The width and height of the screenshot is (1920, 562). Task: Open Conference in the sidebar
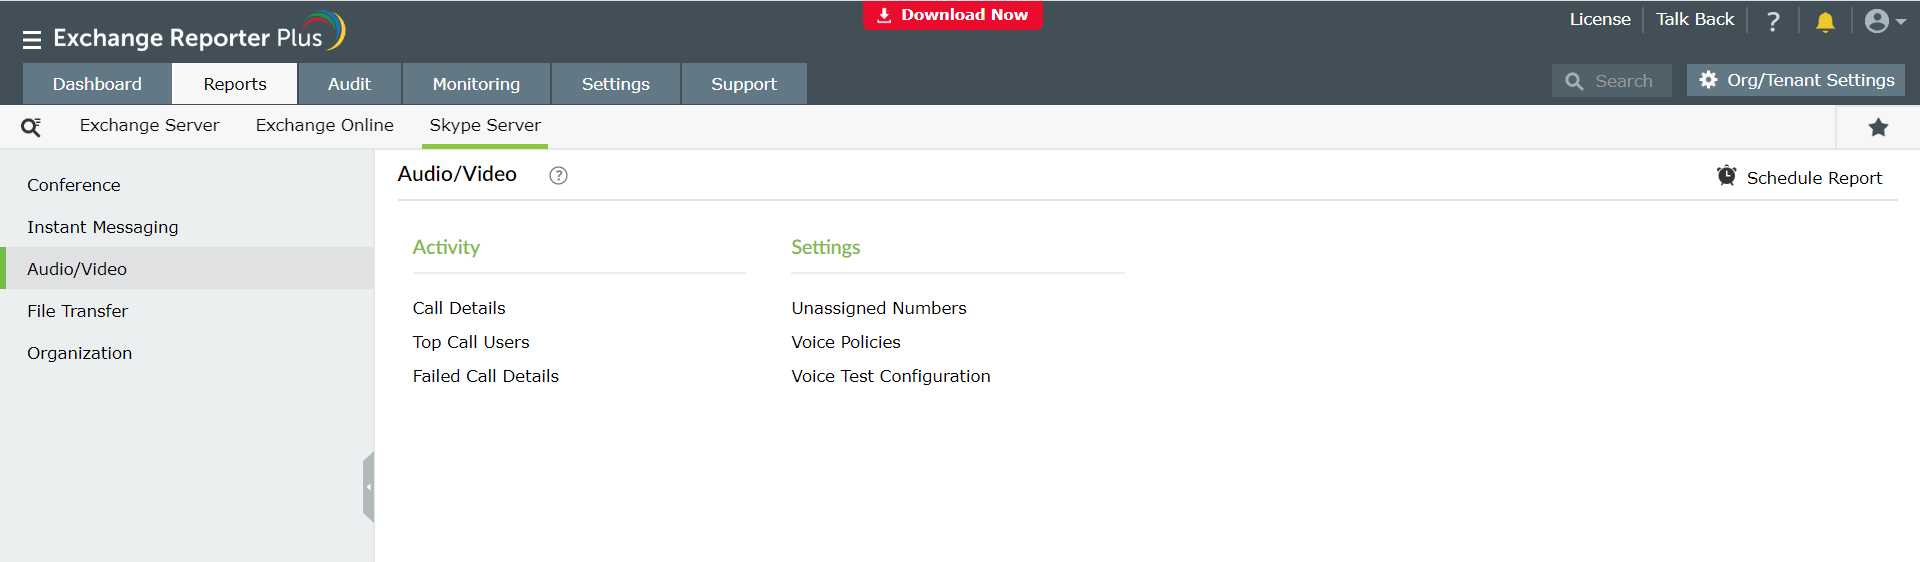tap(187, 185)
